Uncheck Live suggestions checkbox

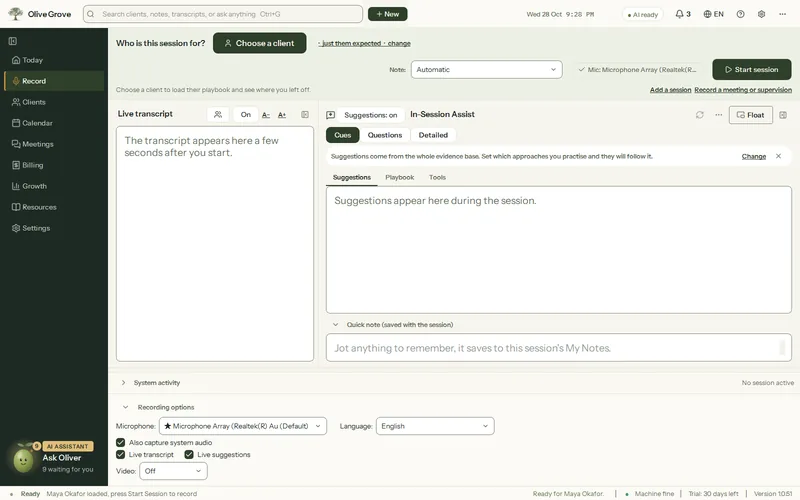pyautogui.click(x=189, y=455)
